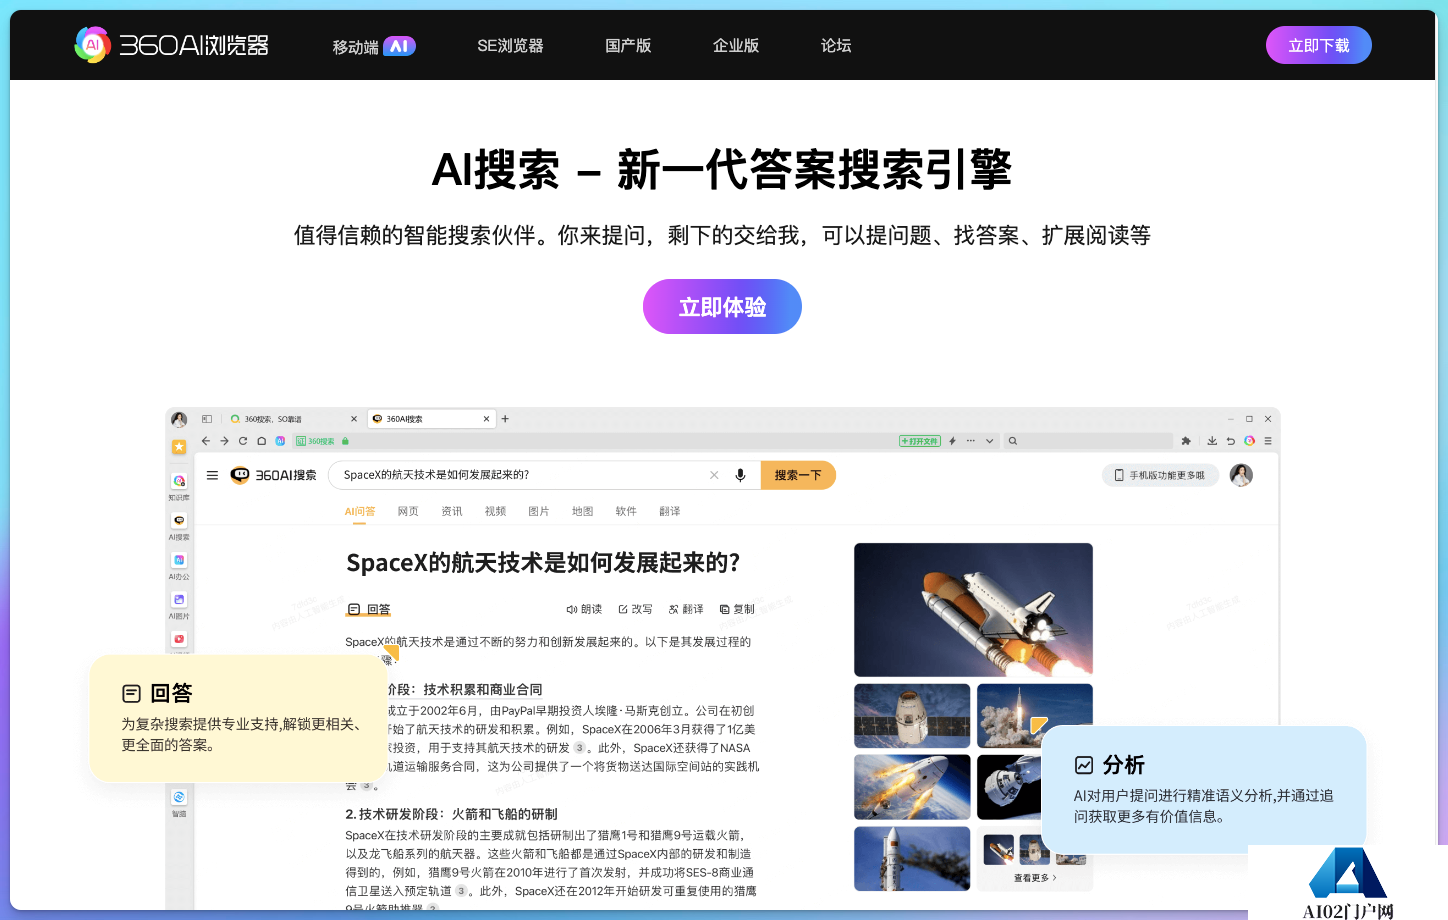
Task: Click the yellow star favorites icon in sidebar
Action: click(x=179, y=447)
